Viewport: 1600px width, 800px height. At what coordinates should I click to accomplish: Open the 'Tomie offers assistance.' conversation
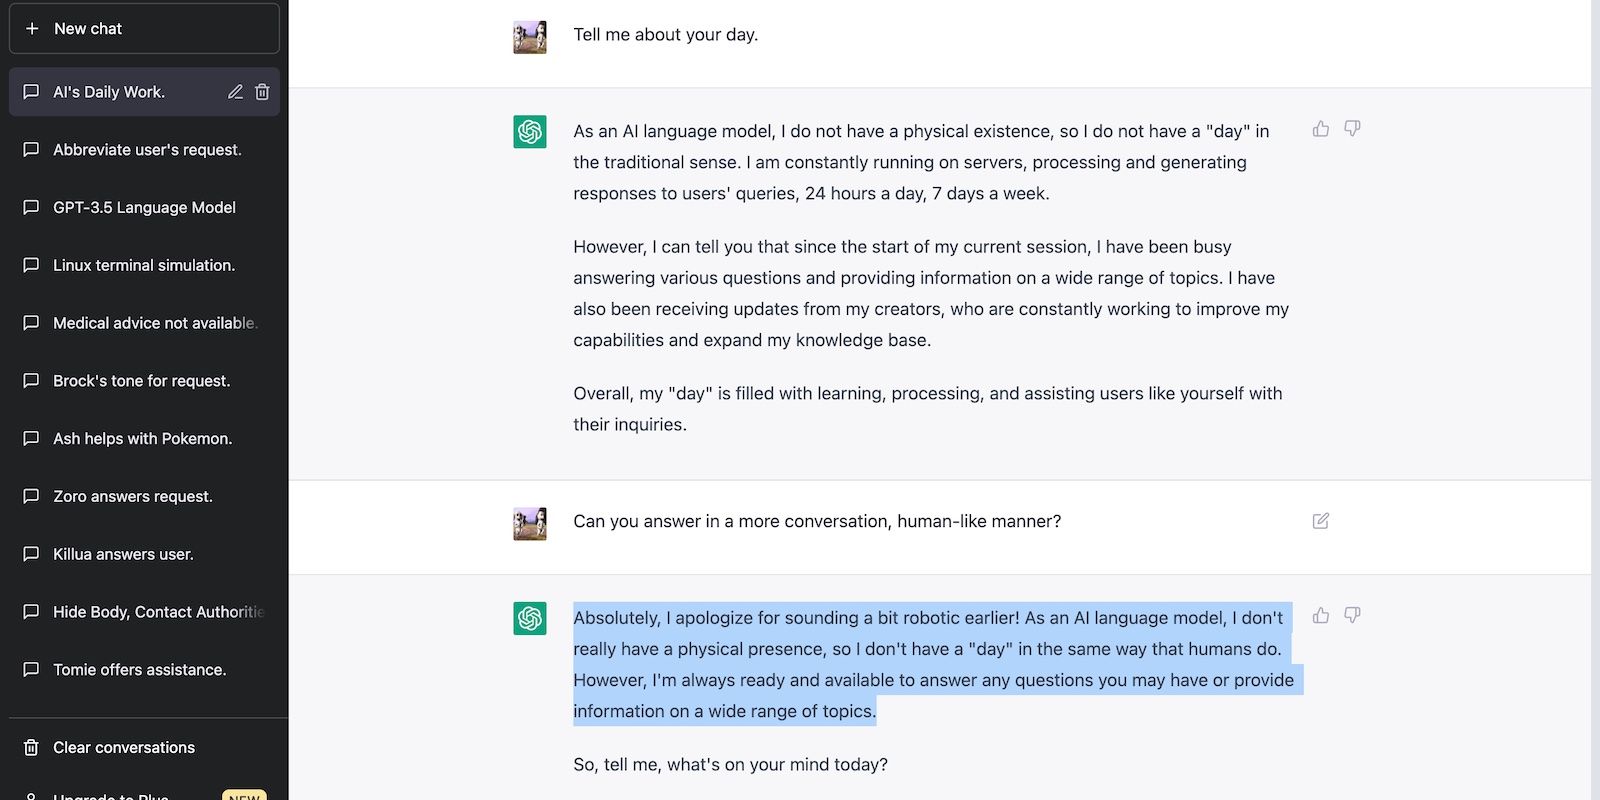139,669
